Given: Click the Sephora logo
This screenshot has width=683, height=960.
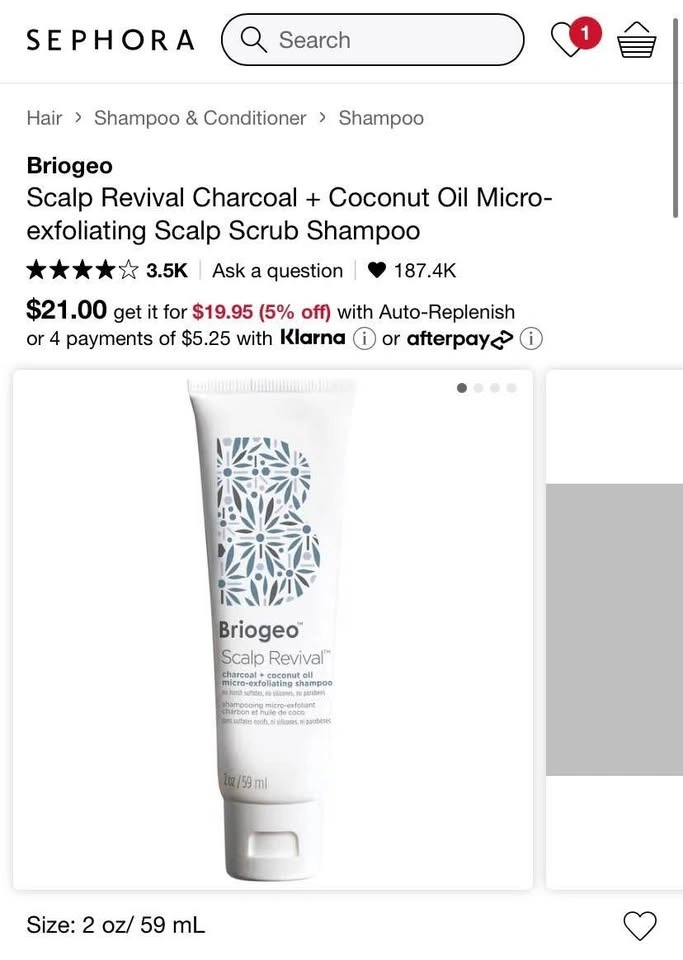Looking at the screenshot, I should pos(110,40).
